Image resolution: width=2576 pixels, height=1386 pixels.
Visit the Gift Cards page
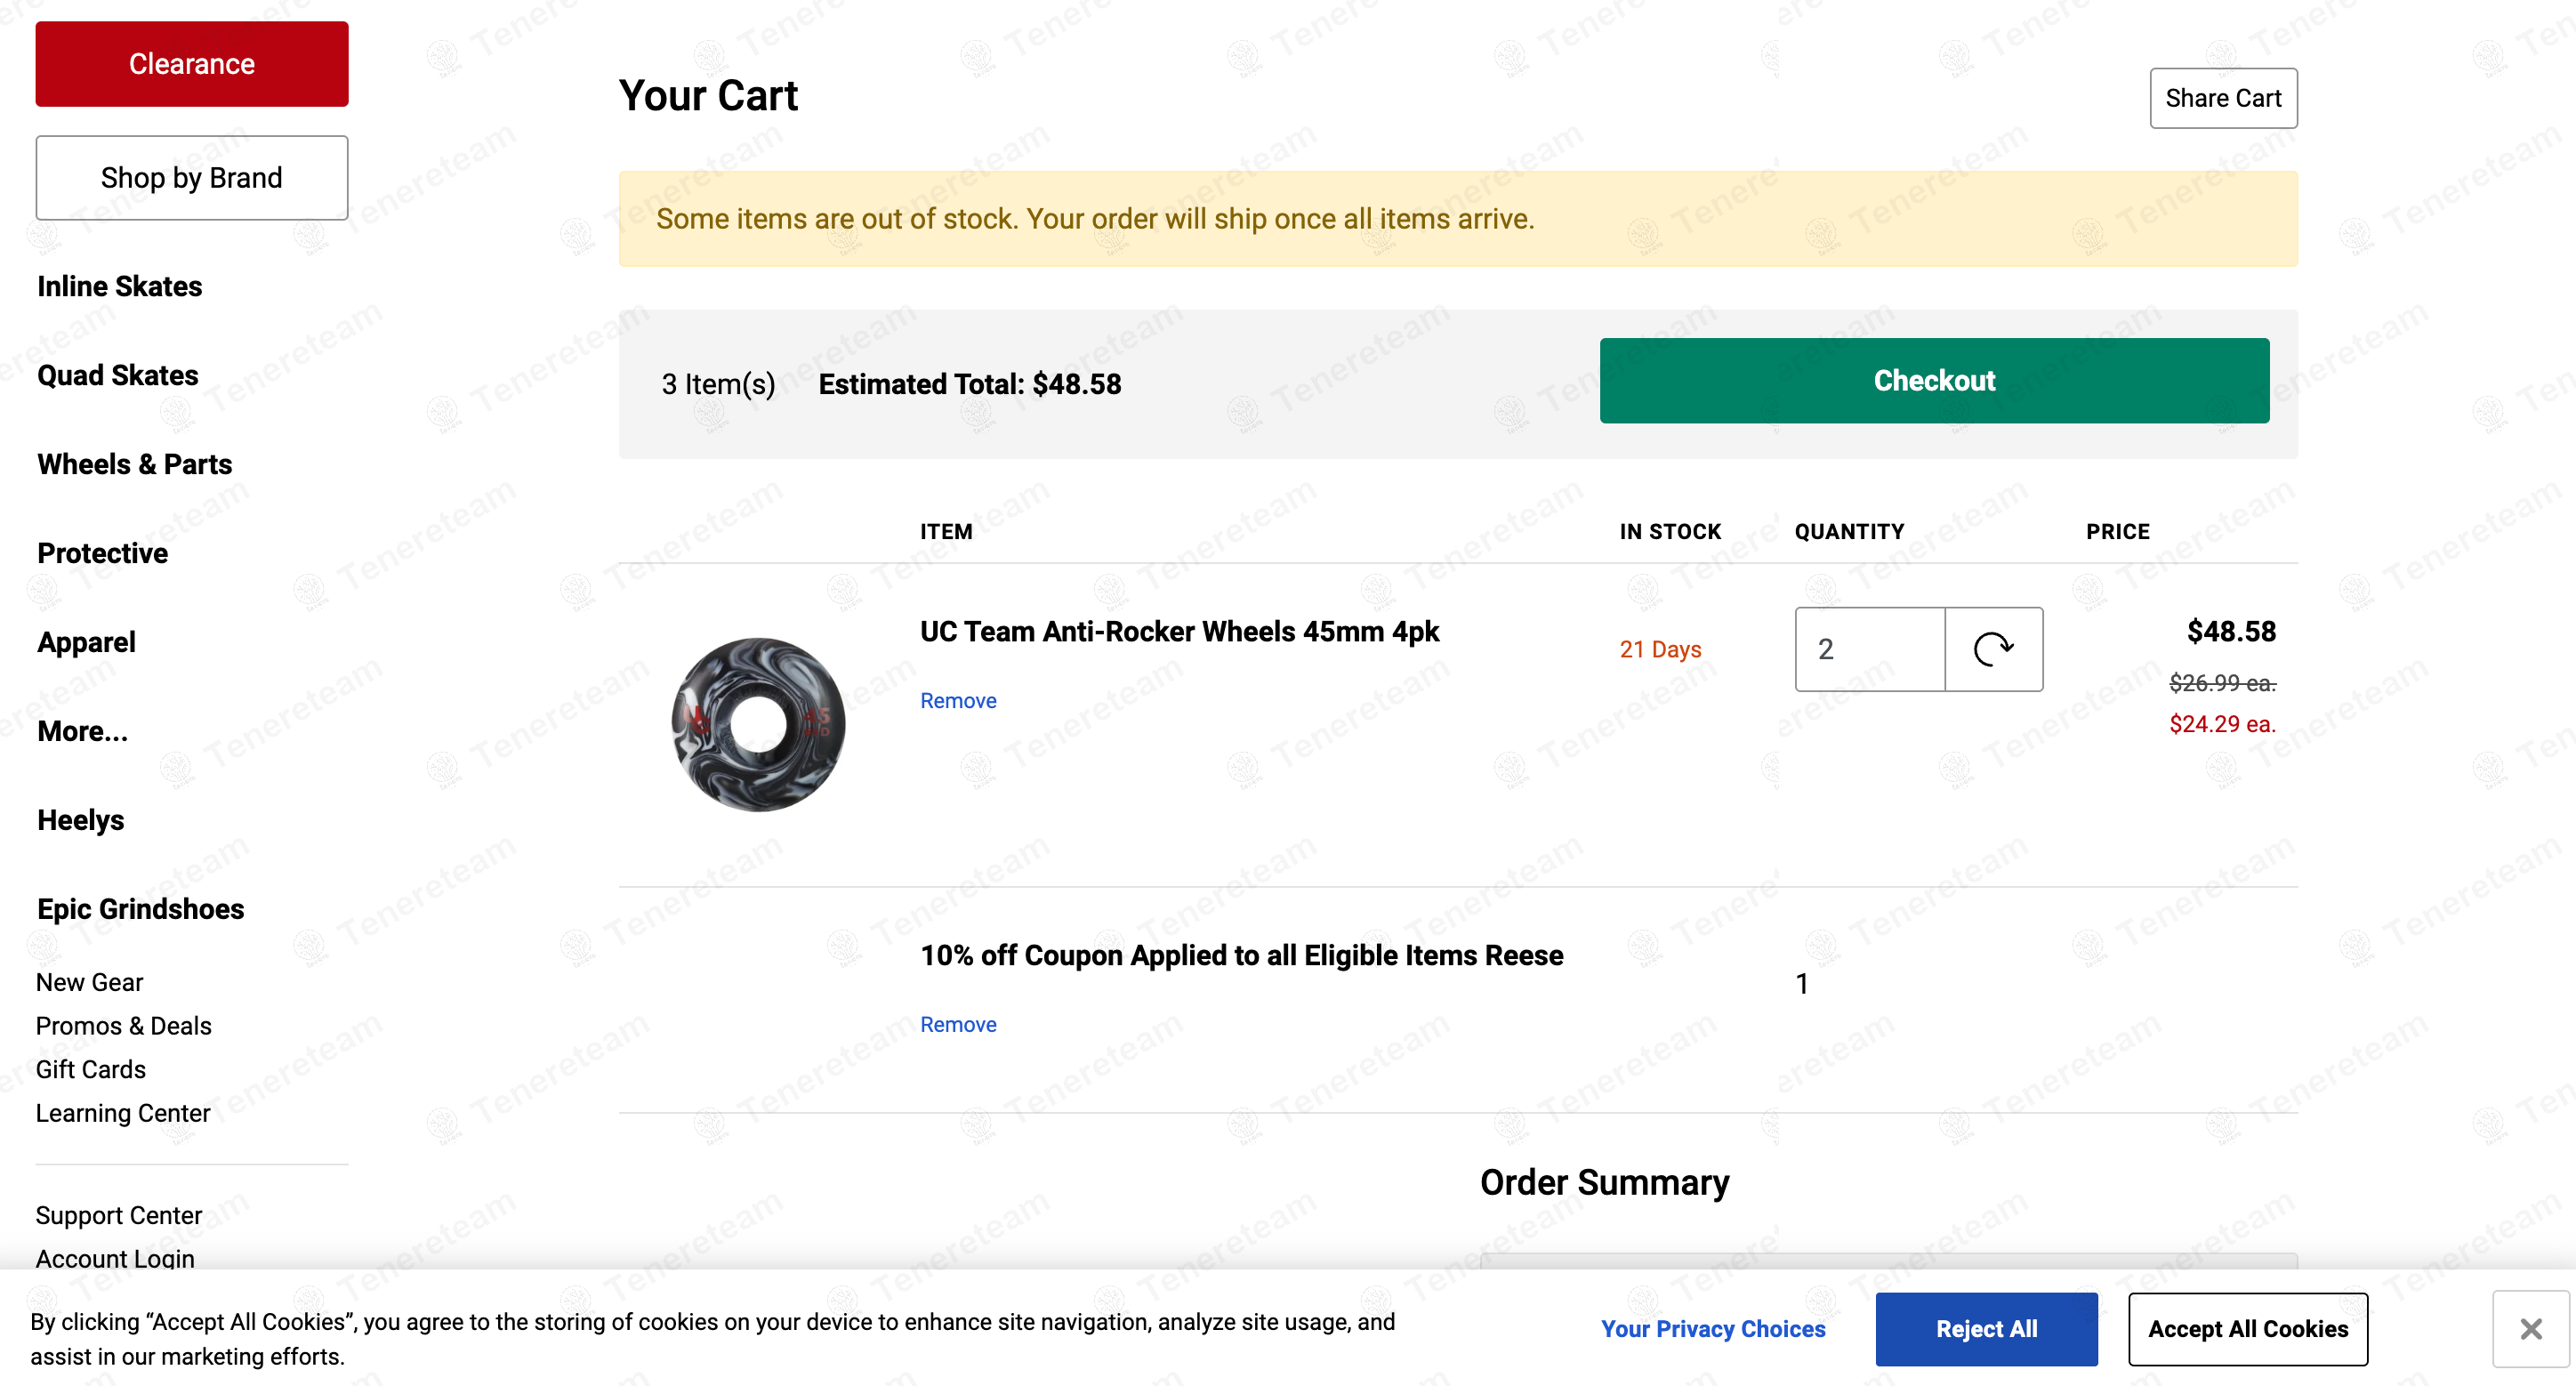pyautogui.click(x=91, y=1070)
